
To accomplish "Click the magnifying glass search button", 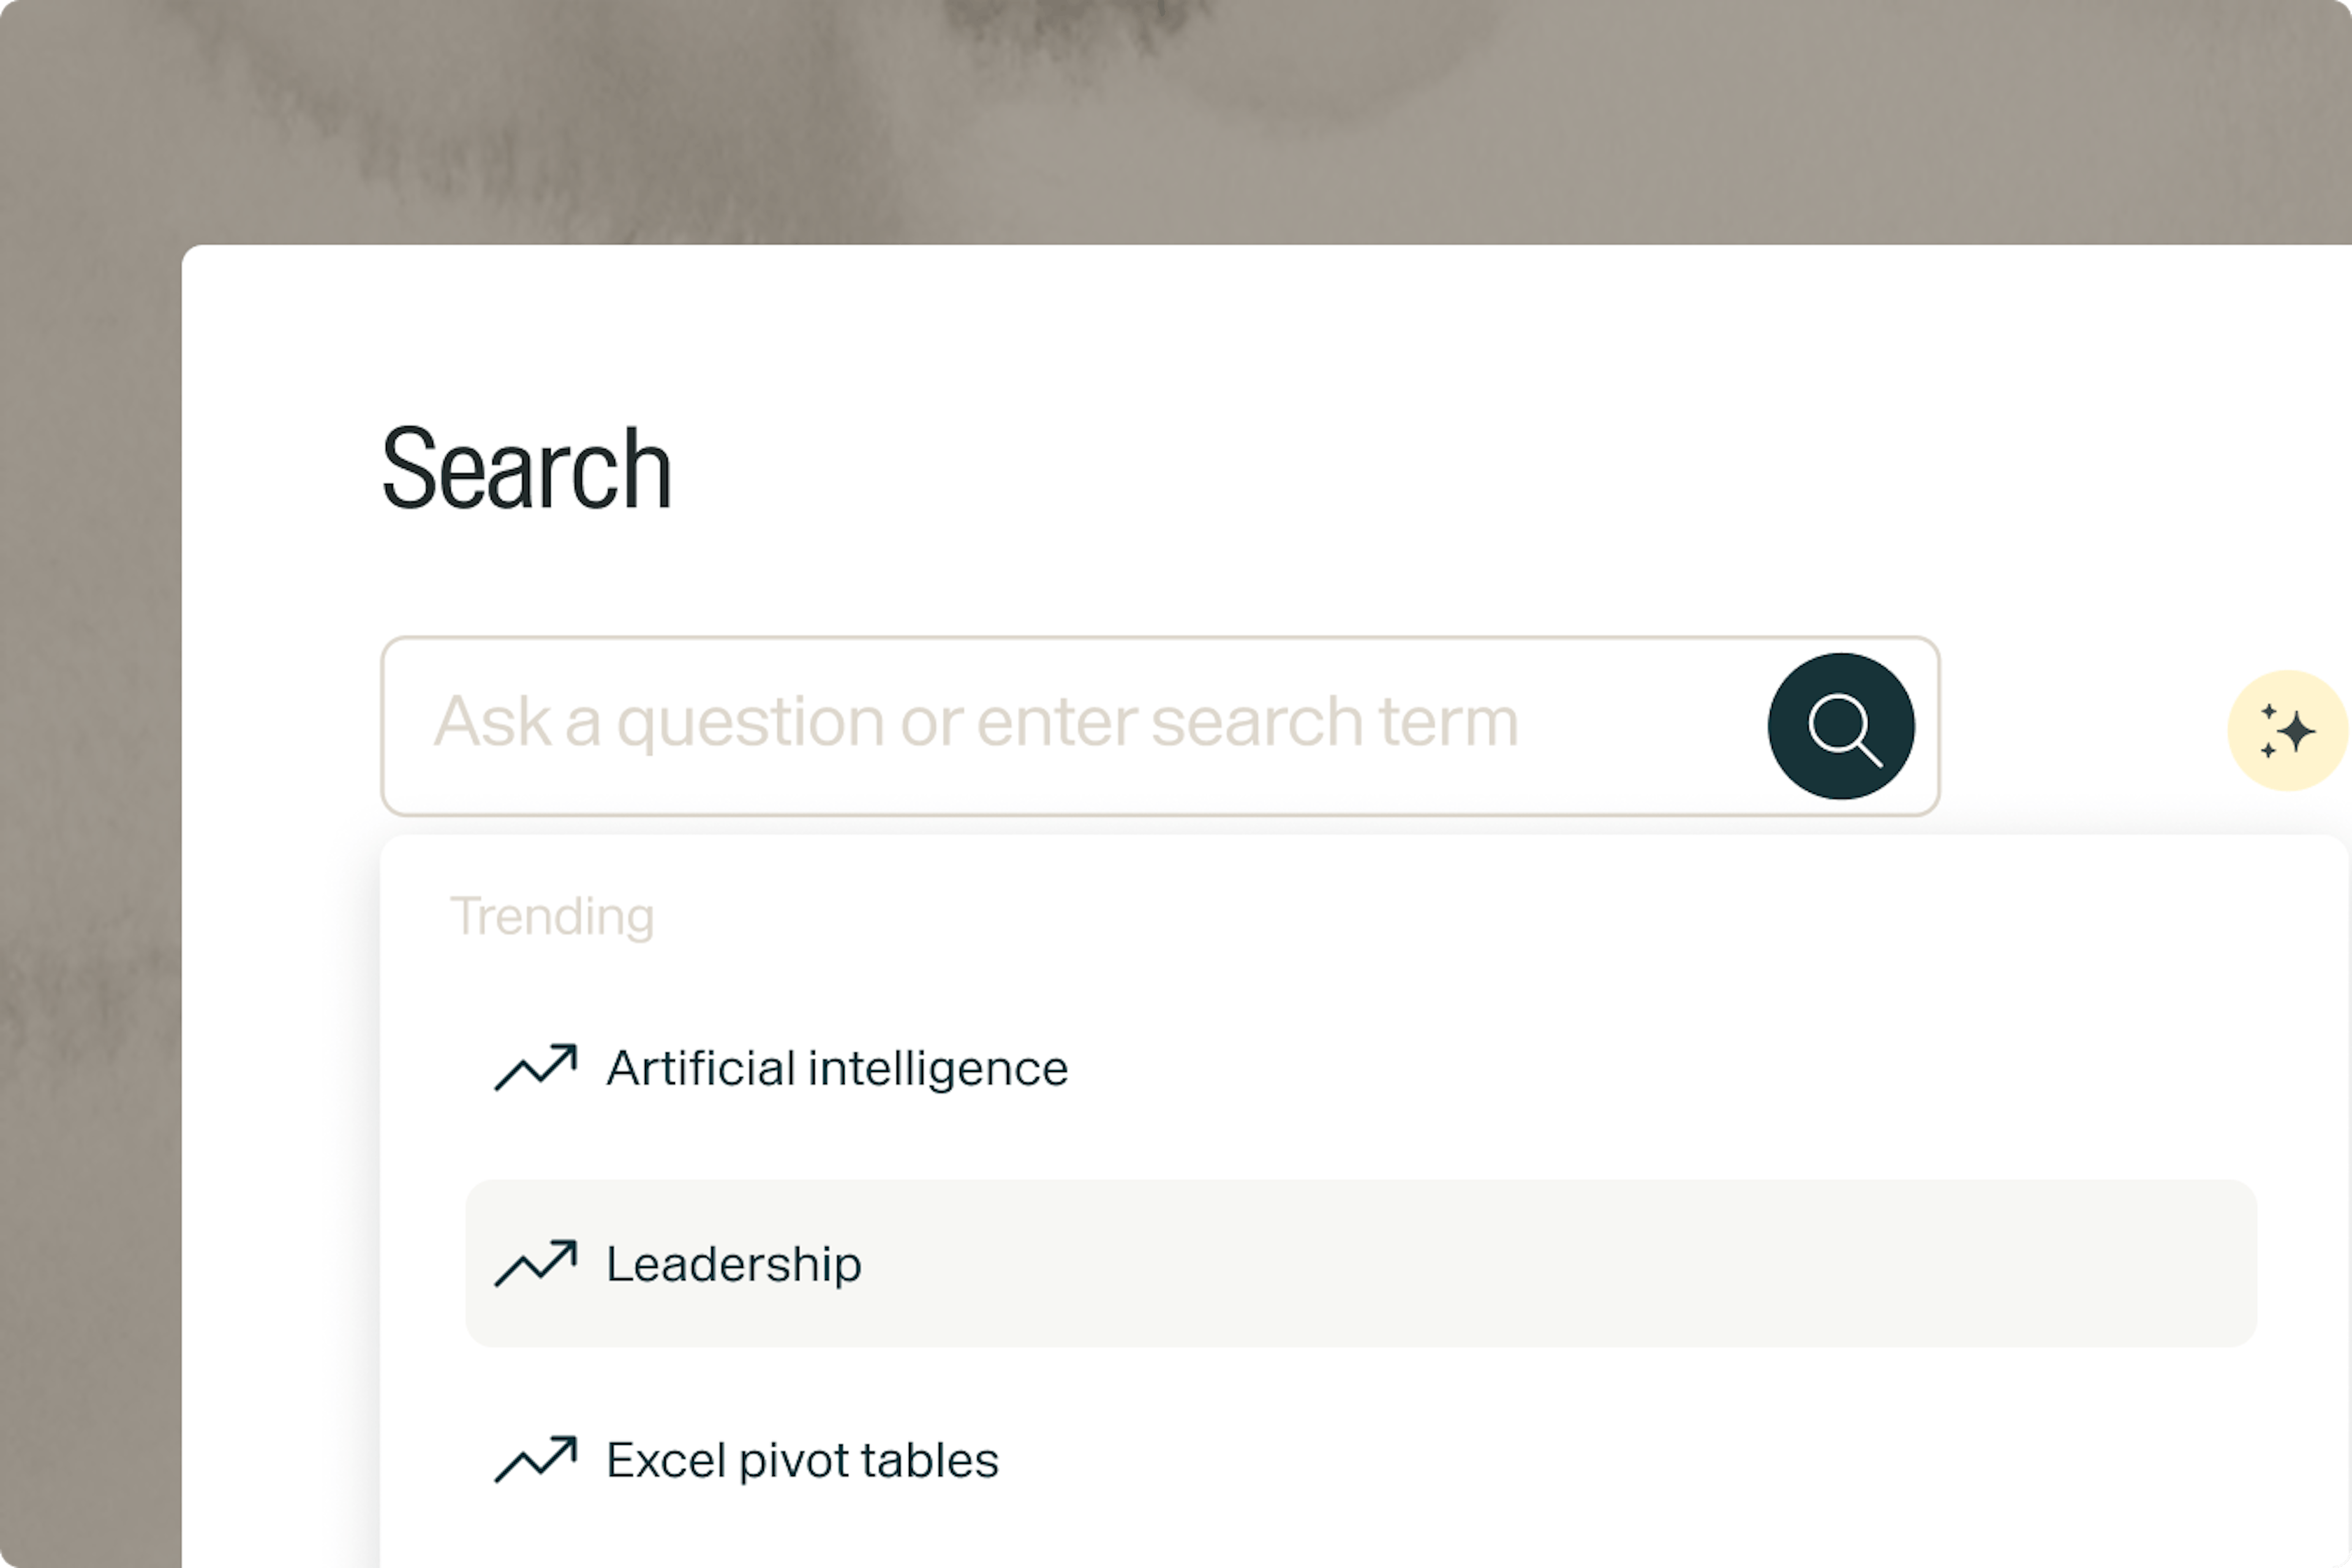I will [x=1841, y=726].
